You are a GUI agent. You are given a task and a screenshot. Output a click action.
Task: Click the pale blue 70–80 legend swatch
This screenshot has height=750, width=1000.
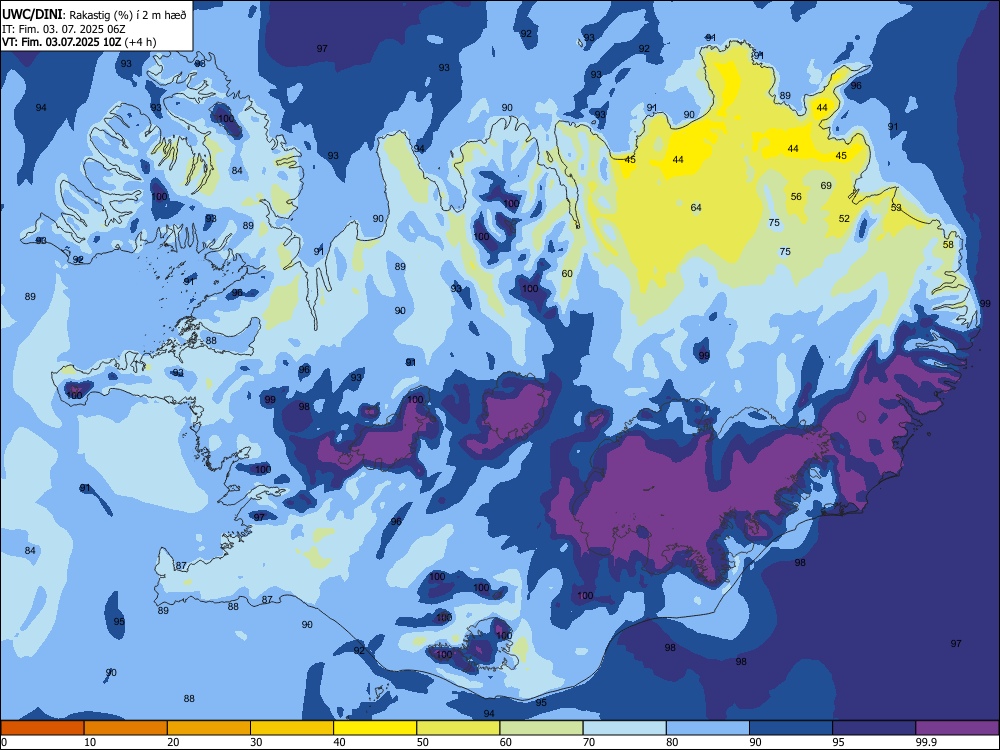(625, 728)
